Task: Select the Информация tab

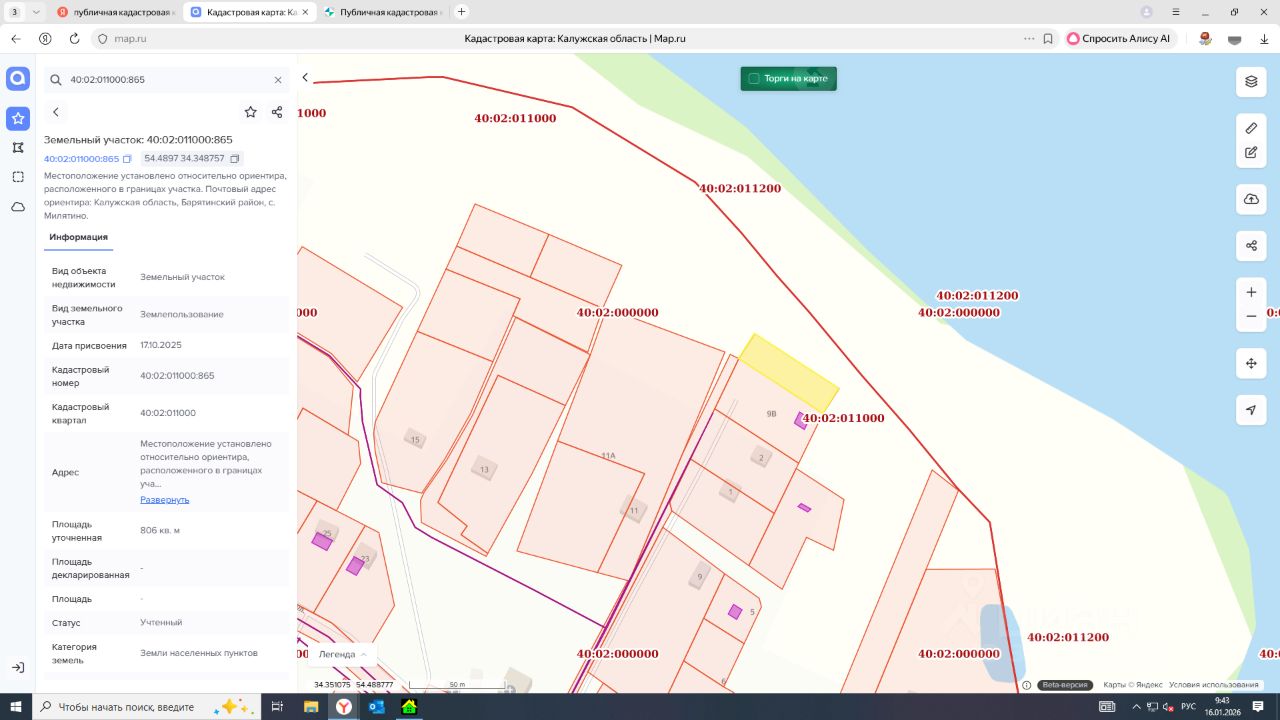Action: [78, 237]
